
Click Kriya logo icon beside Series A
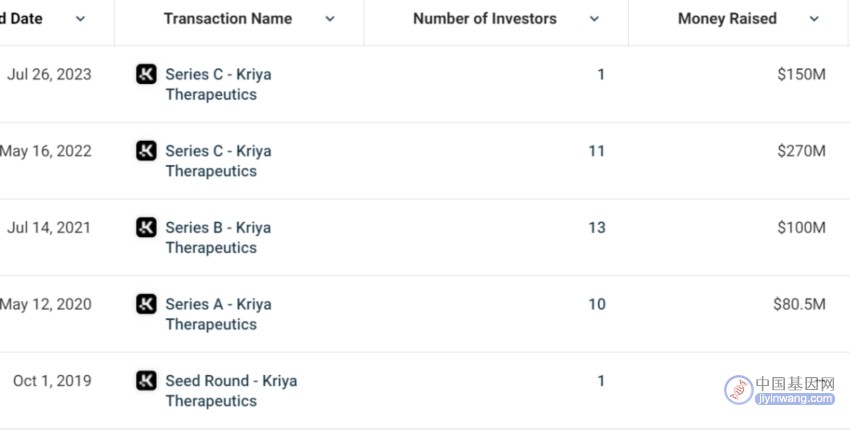(146, 304)
